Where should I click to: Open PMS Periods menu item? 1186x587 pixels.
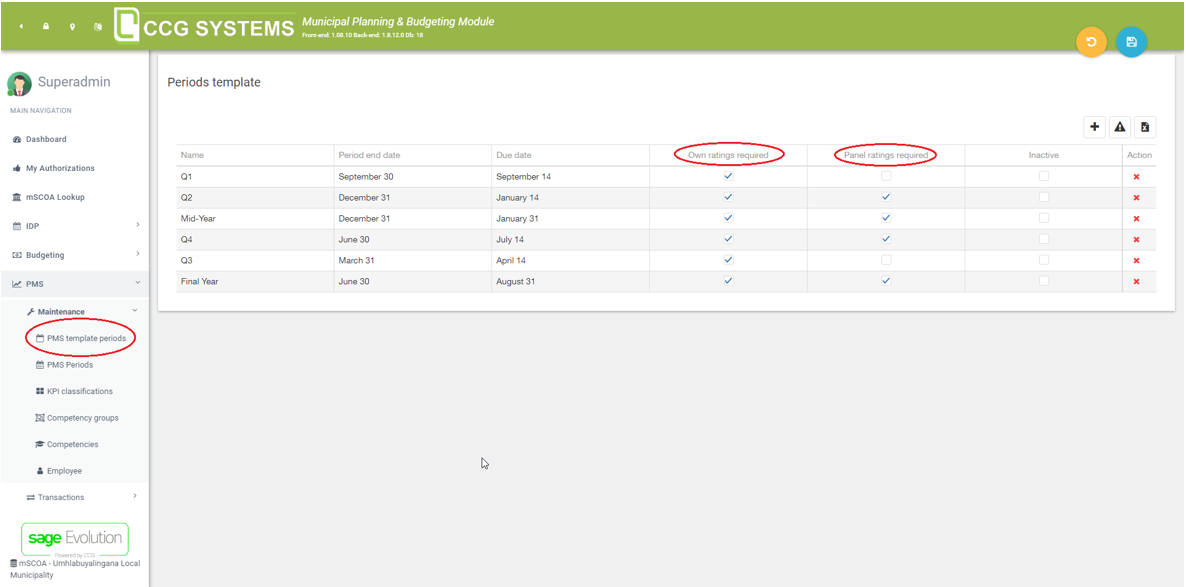point(70,365)
